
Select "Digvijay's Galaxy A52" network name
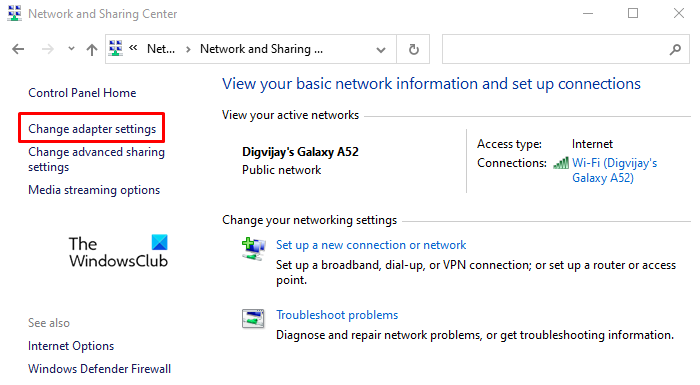coord(300,152)
